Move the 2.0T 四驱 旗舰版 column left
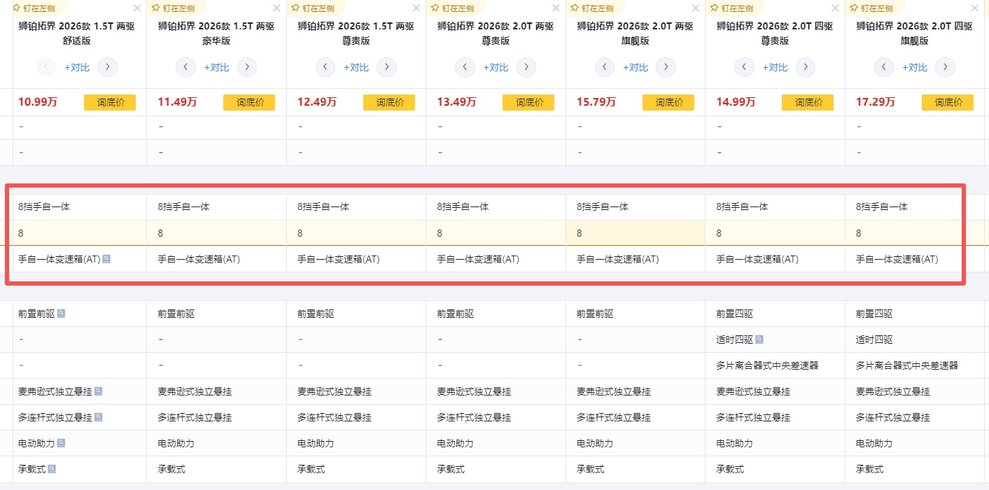Image resolution: width=989 pixels, height=490 pixels. pos(884,67)
